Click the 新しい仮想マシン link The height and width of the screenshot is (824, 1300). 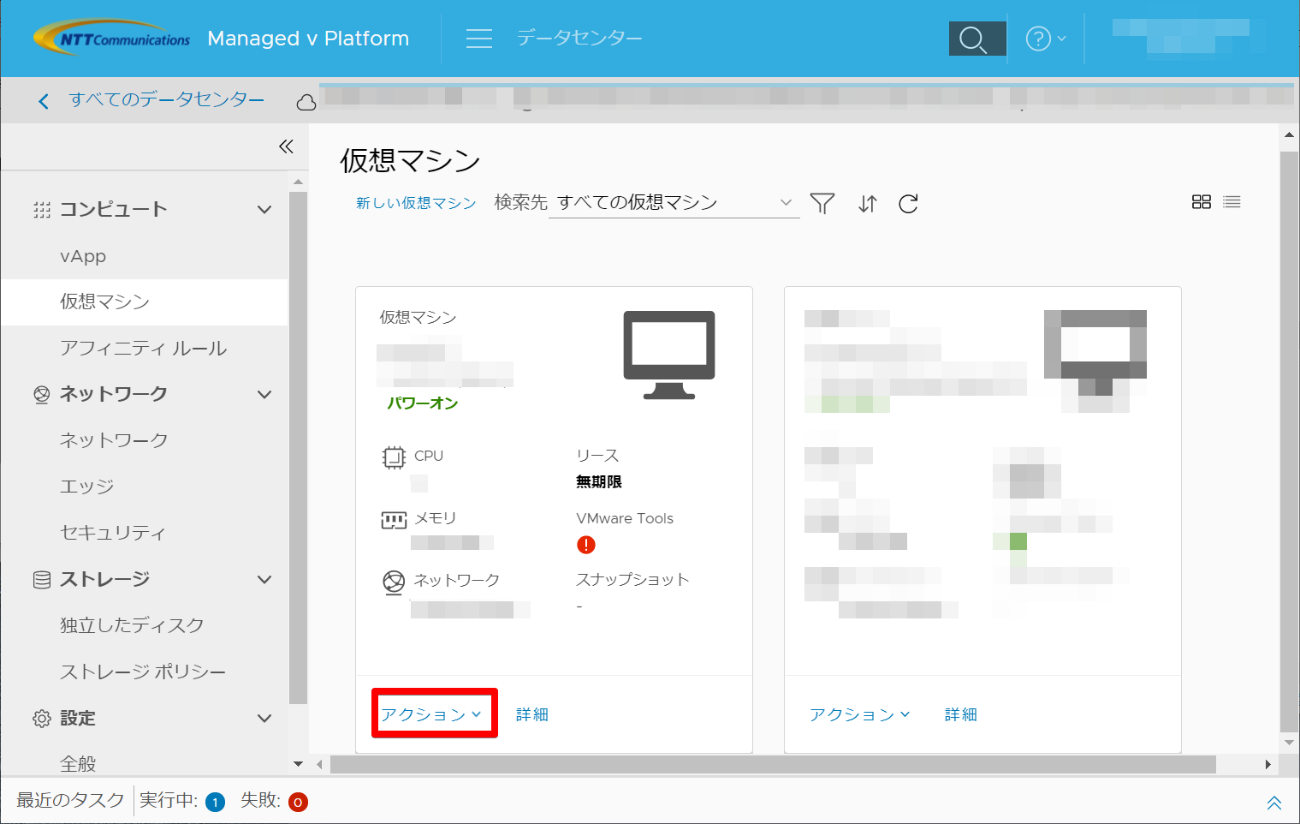[x=416, y=203]
